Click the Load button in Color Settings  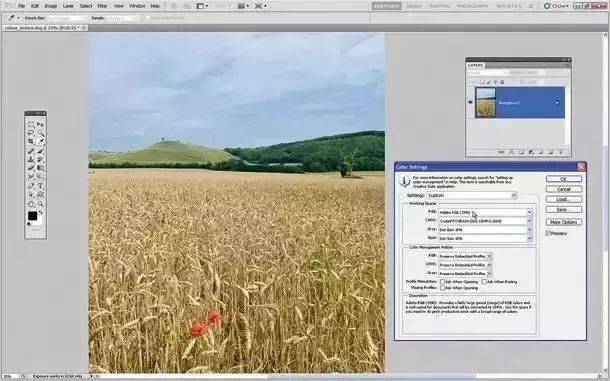pyautogui.click(x=564, y=199)
